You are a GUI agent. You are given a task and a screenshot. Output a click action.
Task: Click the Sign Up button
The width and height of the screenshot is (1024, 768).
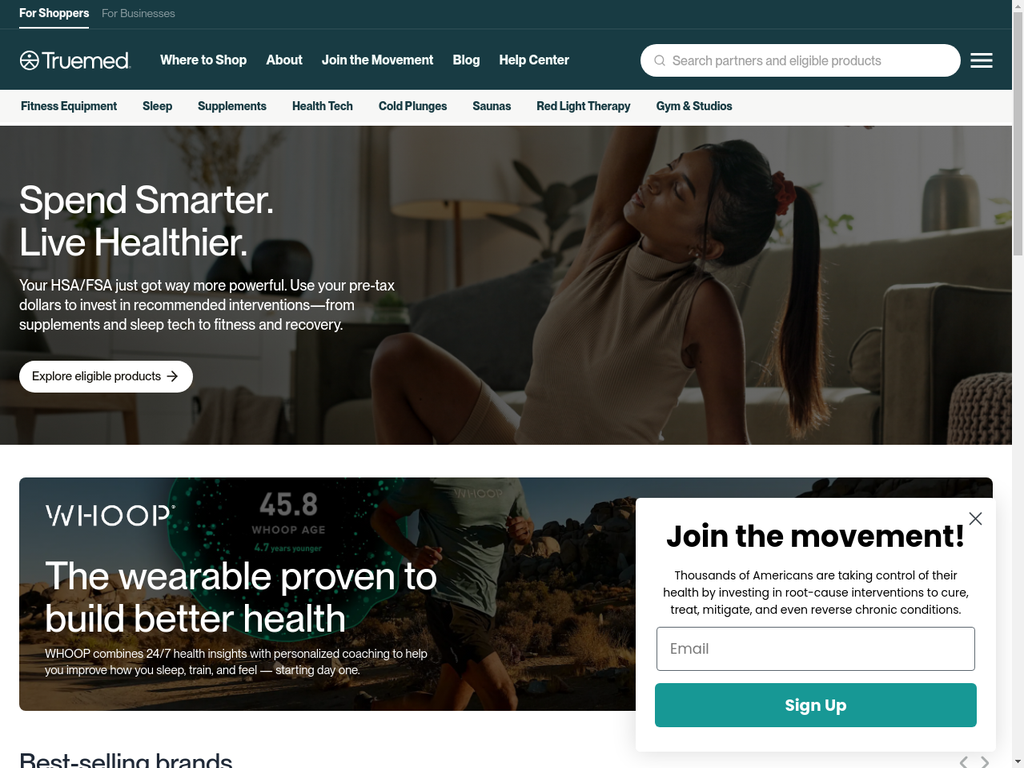816,705
